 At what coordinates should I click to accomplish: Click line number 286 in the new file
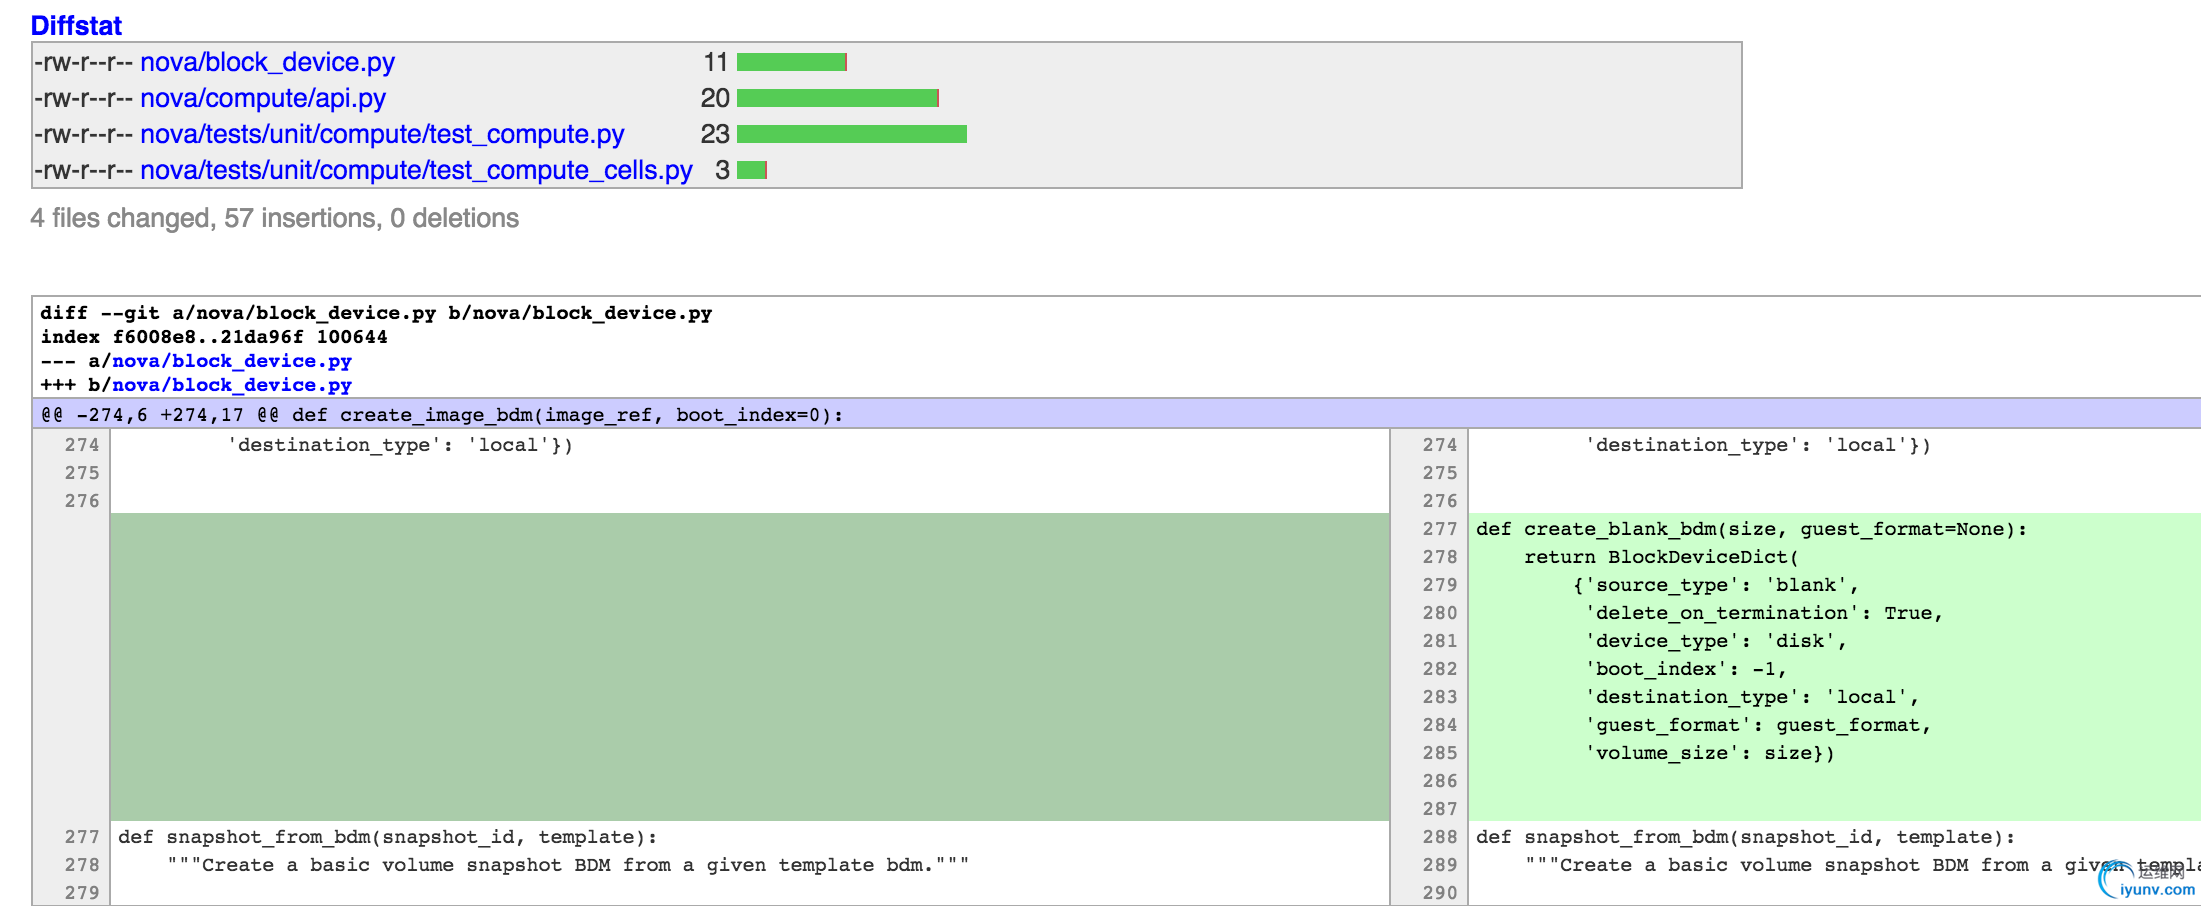[x=1440, y=781]
